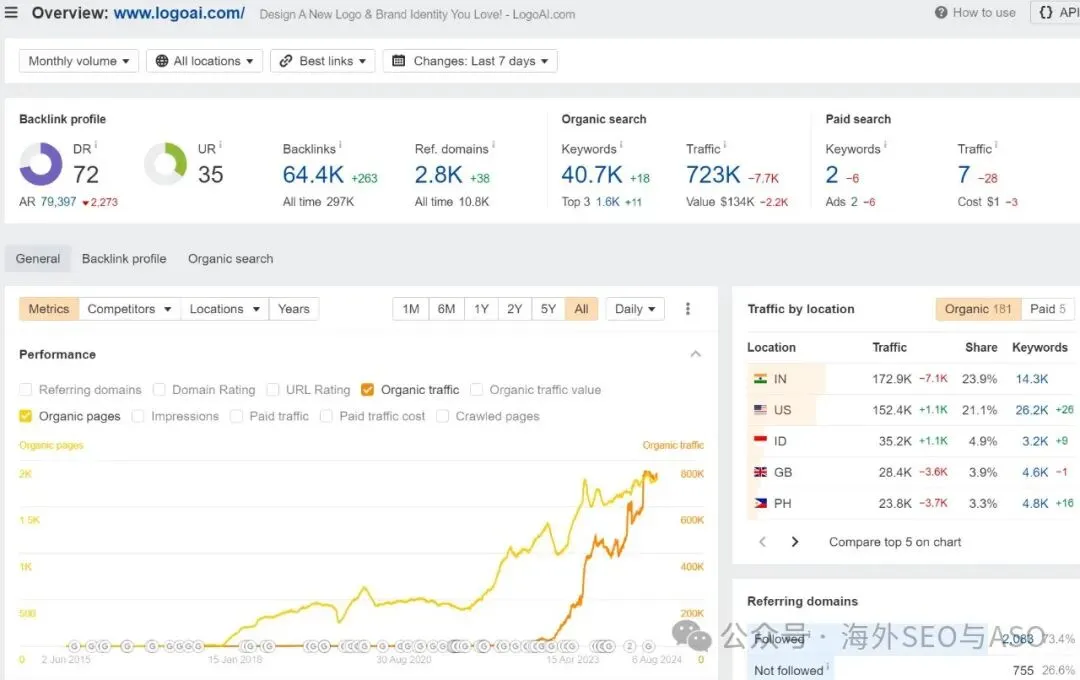Click the Philippines flag next to PH
This screenshot has height=680, width=1080.
point(760,504)
